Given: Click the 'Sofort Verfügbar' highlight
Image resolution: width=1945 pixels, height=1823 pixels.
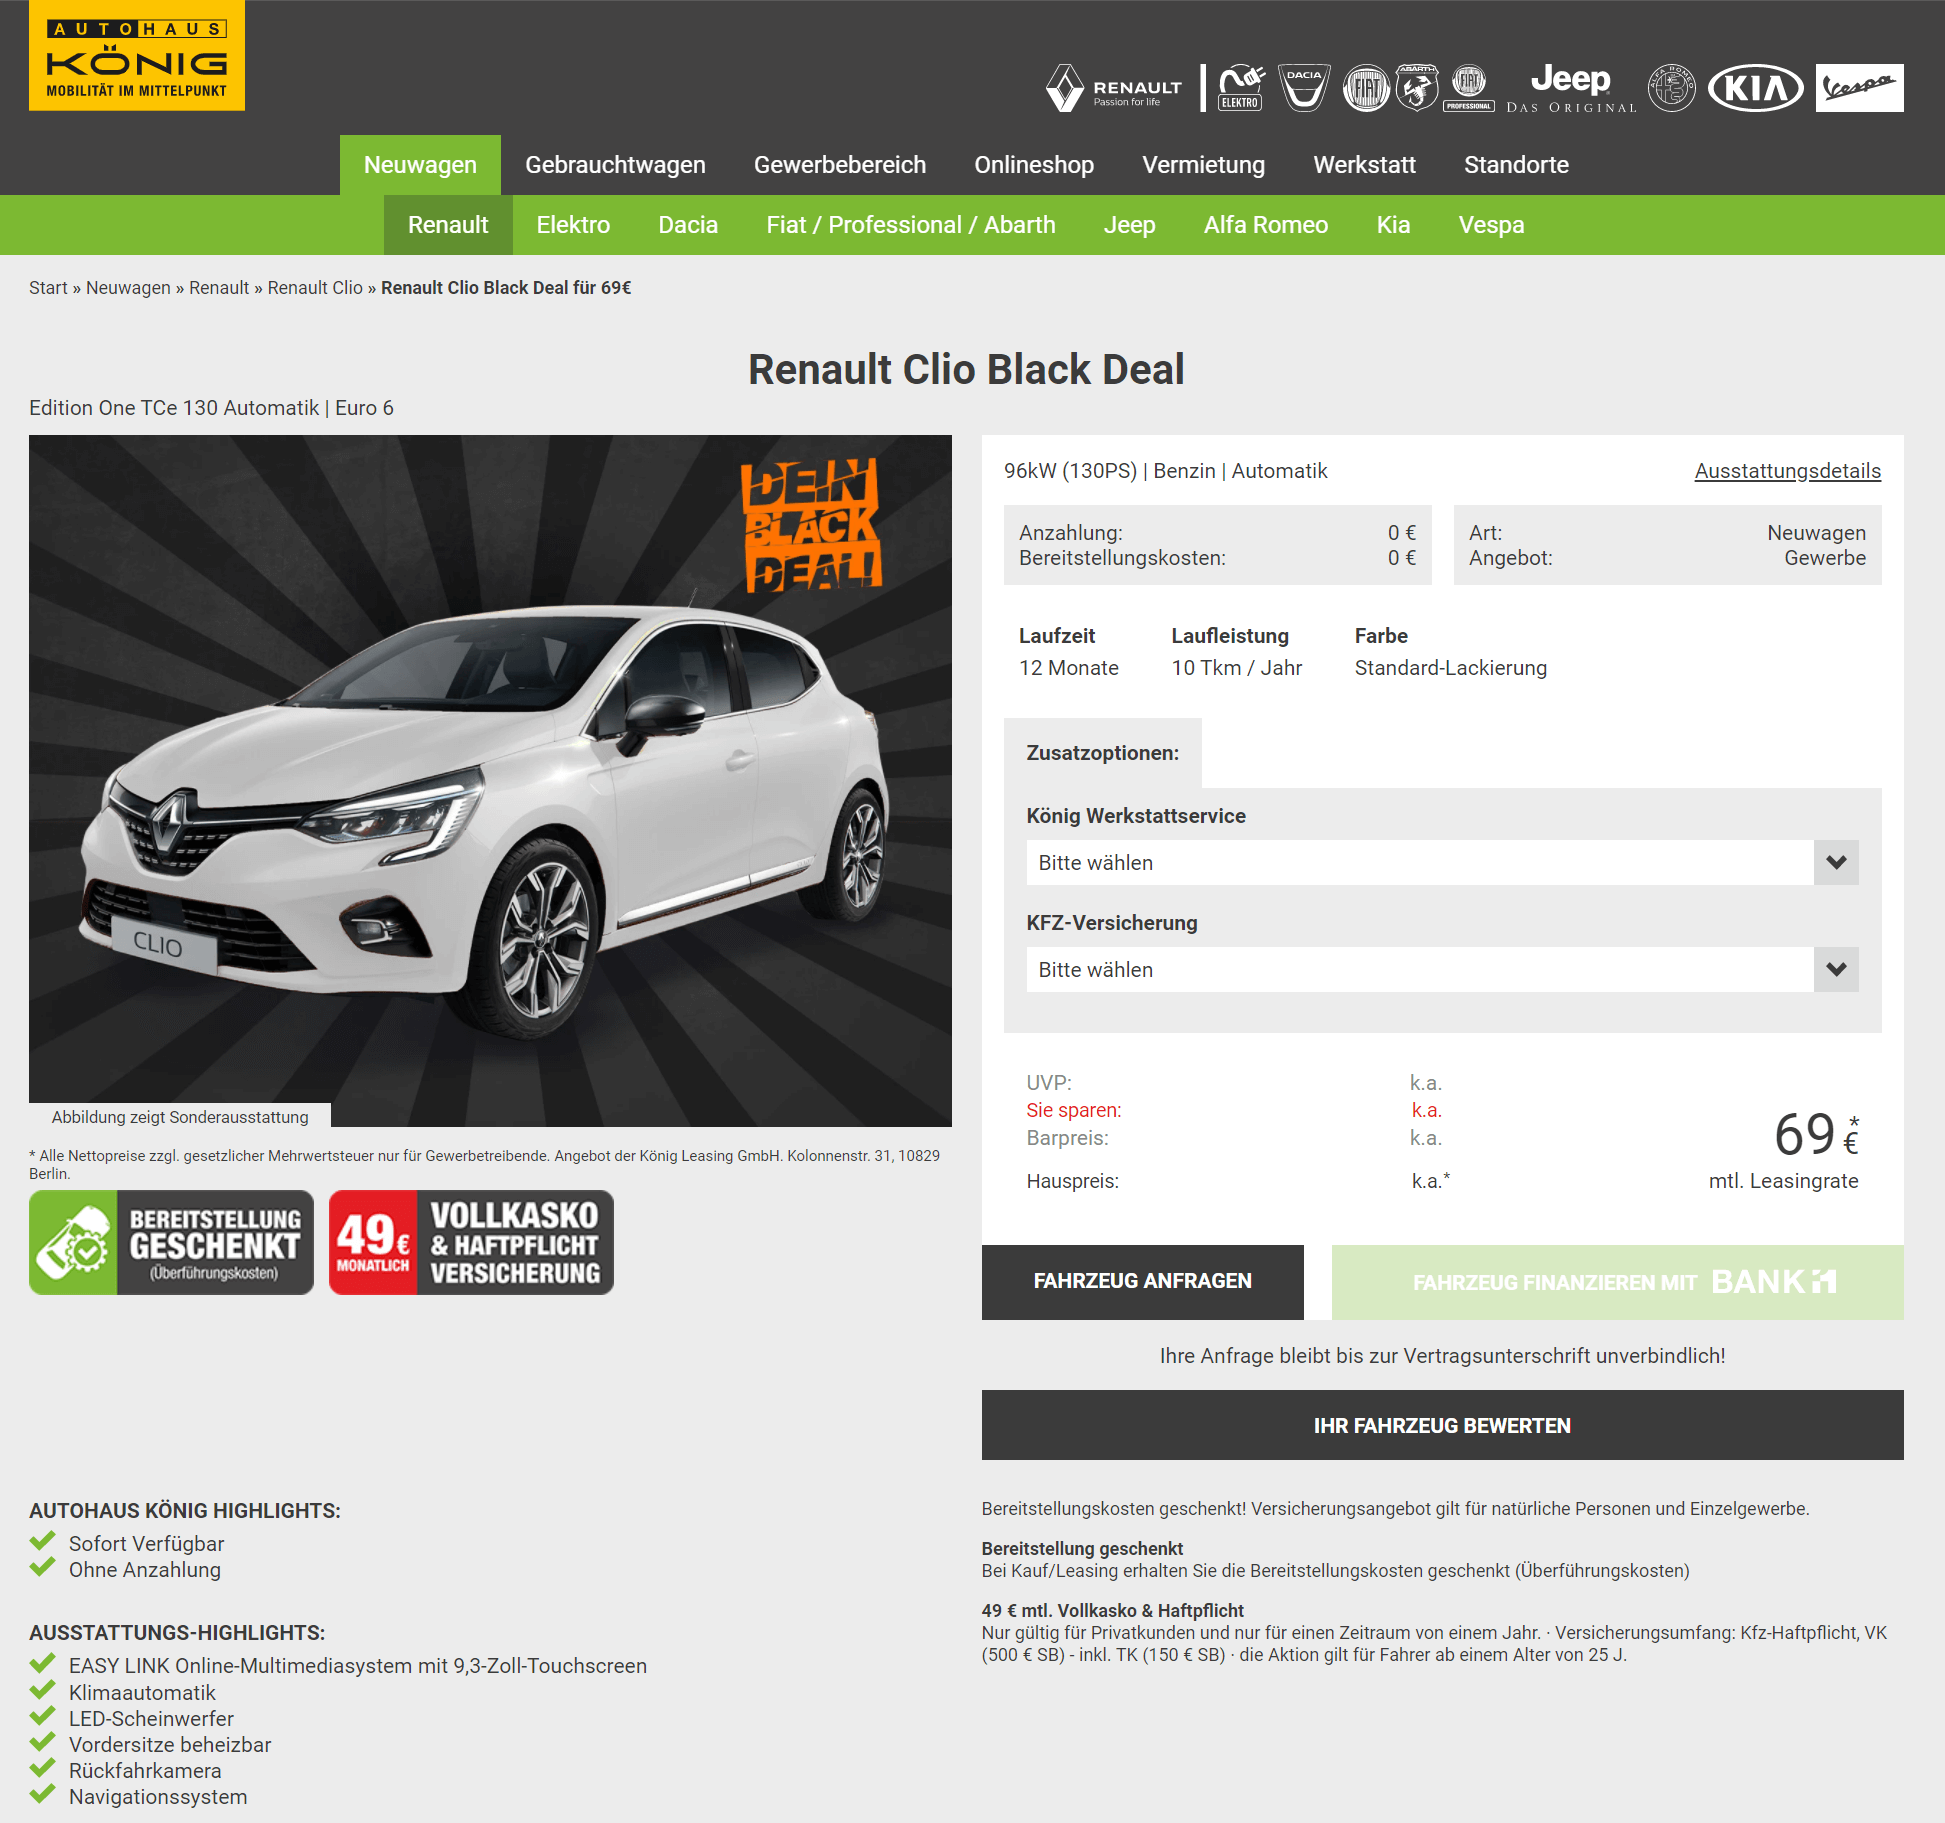Looking at the screenshot, I should (x=146, y=1544).
